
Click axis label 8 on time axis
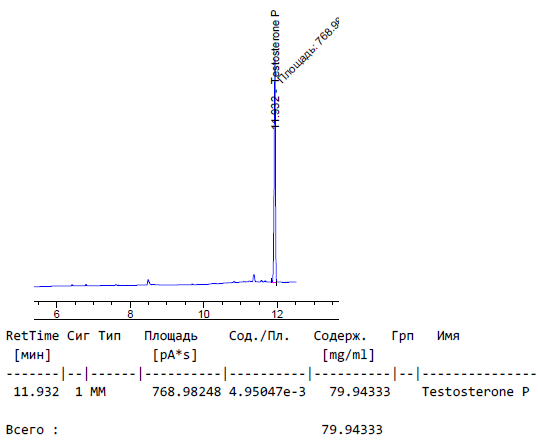coord(130,314)
